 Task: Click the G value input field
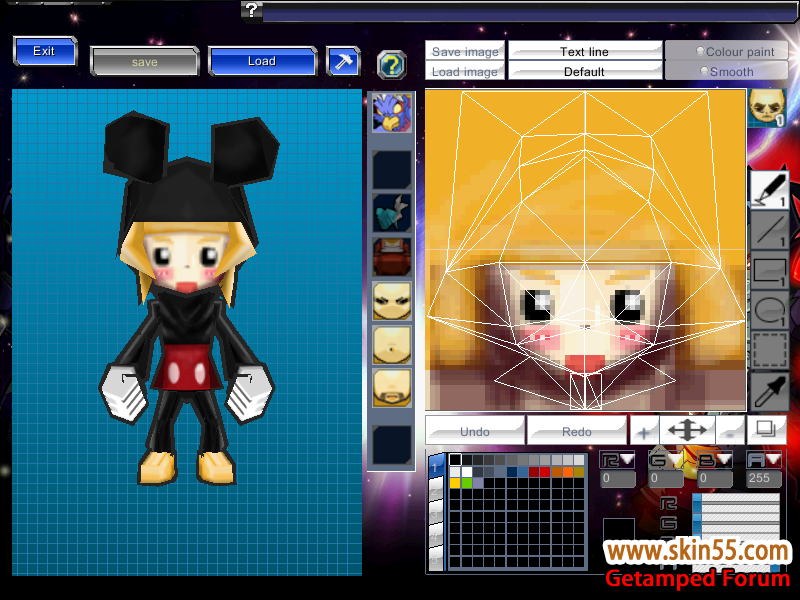click(x=666, y=479)
